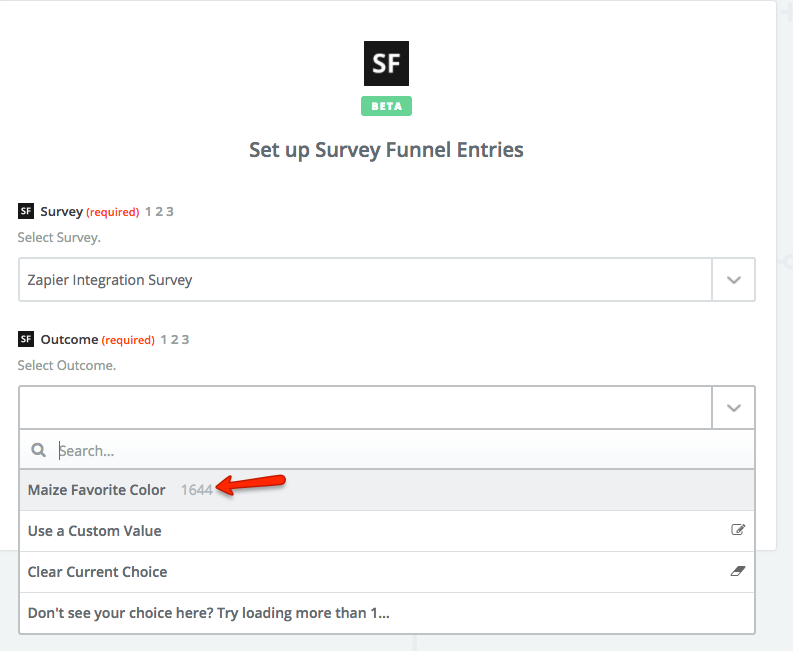Click the pencil icon for custom value
Screen dimensions: 793x651
pos(738,530)
